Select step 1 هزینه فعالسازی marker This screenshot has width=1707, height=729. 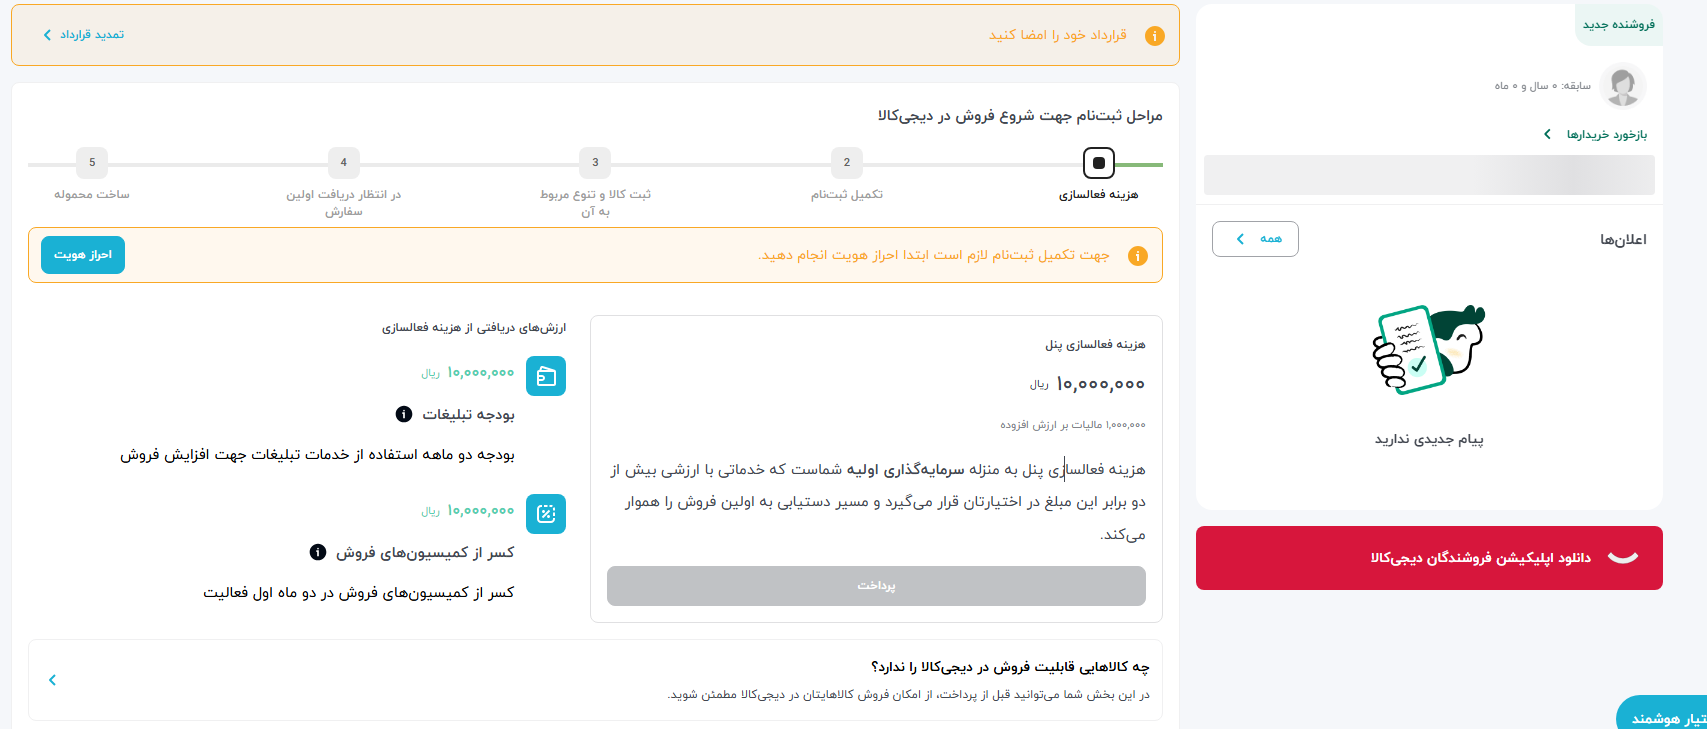coord(1099,162)
